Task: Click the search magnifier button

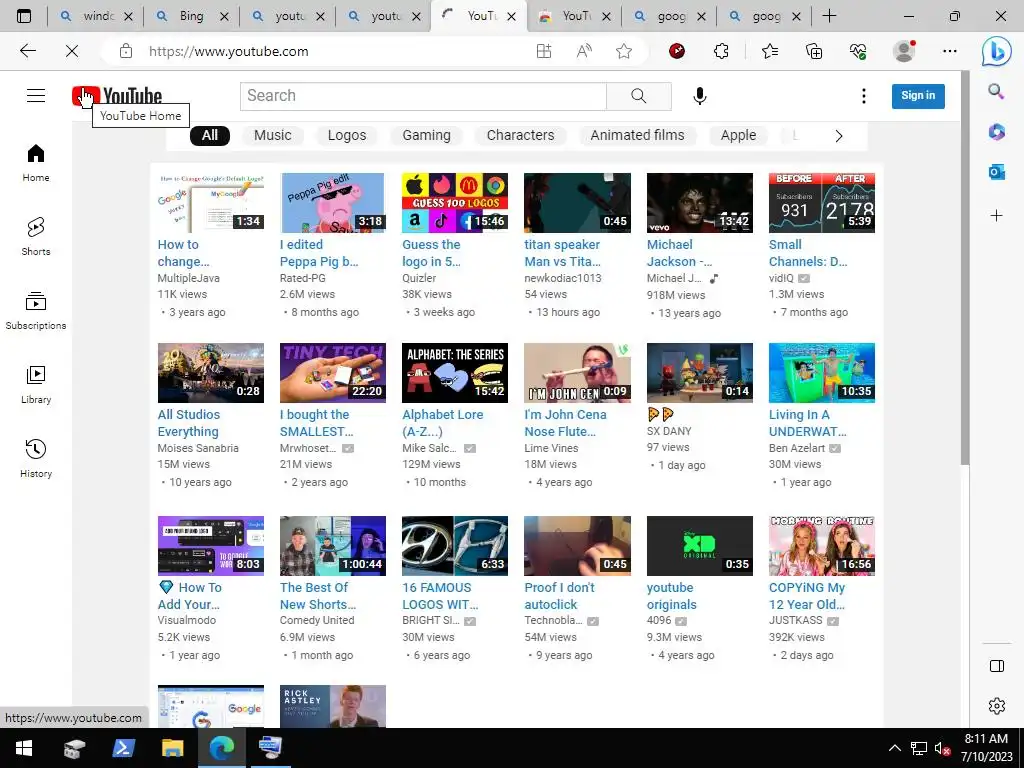Action: coord(639,96)
